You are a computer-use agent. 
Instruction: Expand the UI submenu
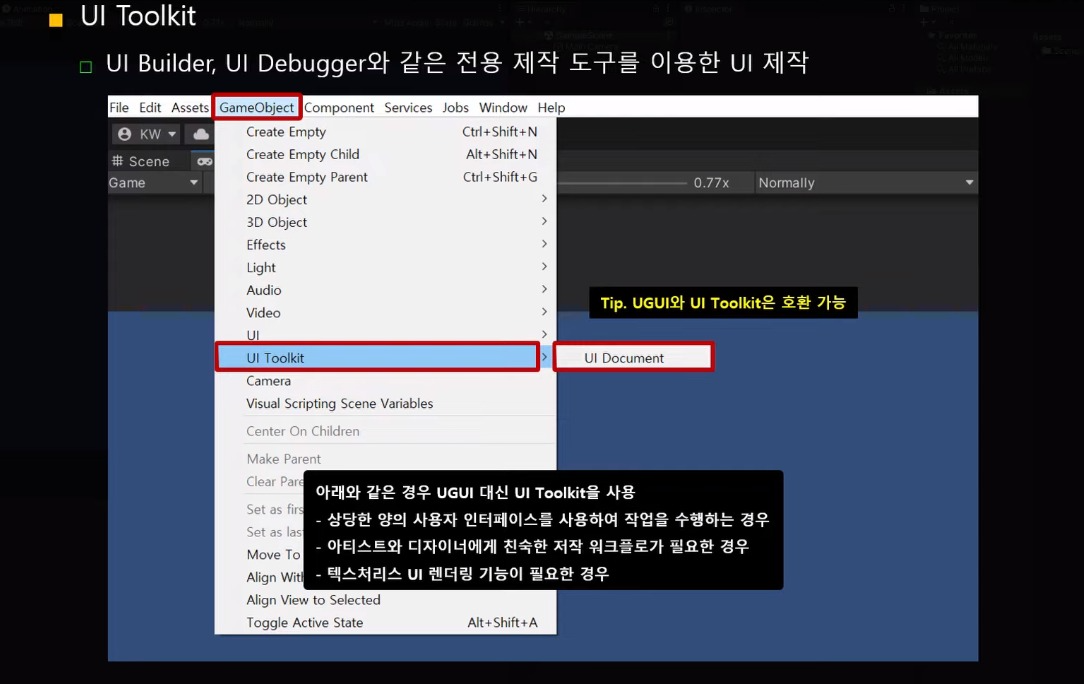[x=385, y=335]
